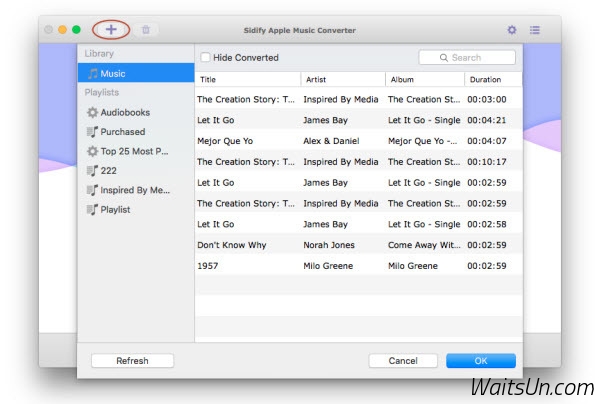Click the gear icon beside Audiobooks
This screenshot has height=404, width=600.
[x=92, y=112]
